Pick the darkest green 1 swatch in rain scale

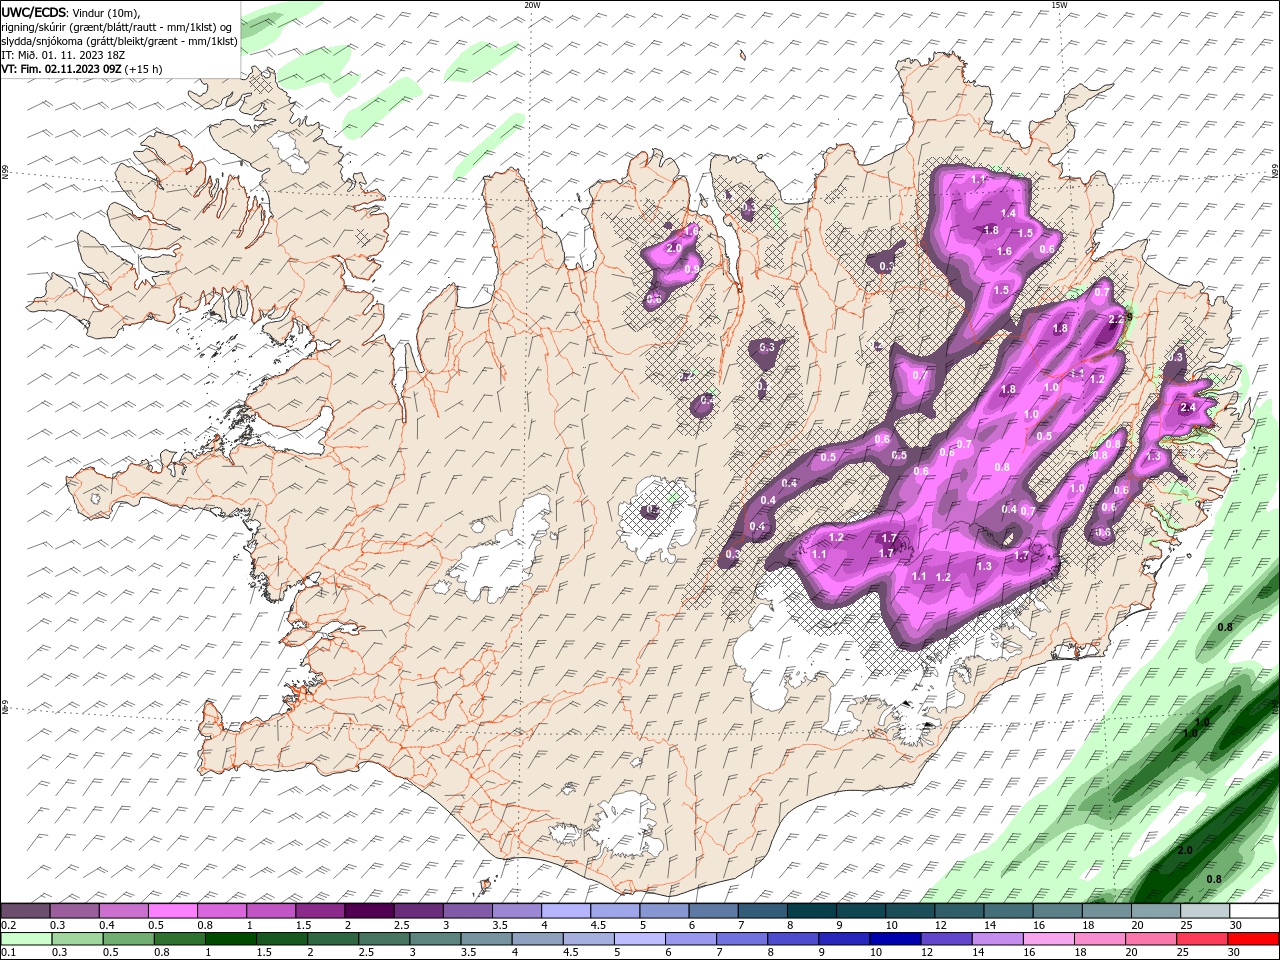click(x=230, y=939)
